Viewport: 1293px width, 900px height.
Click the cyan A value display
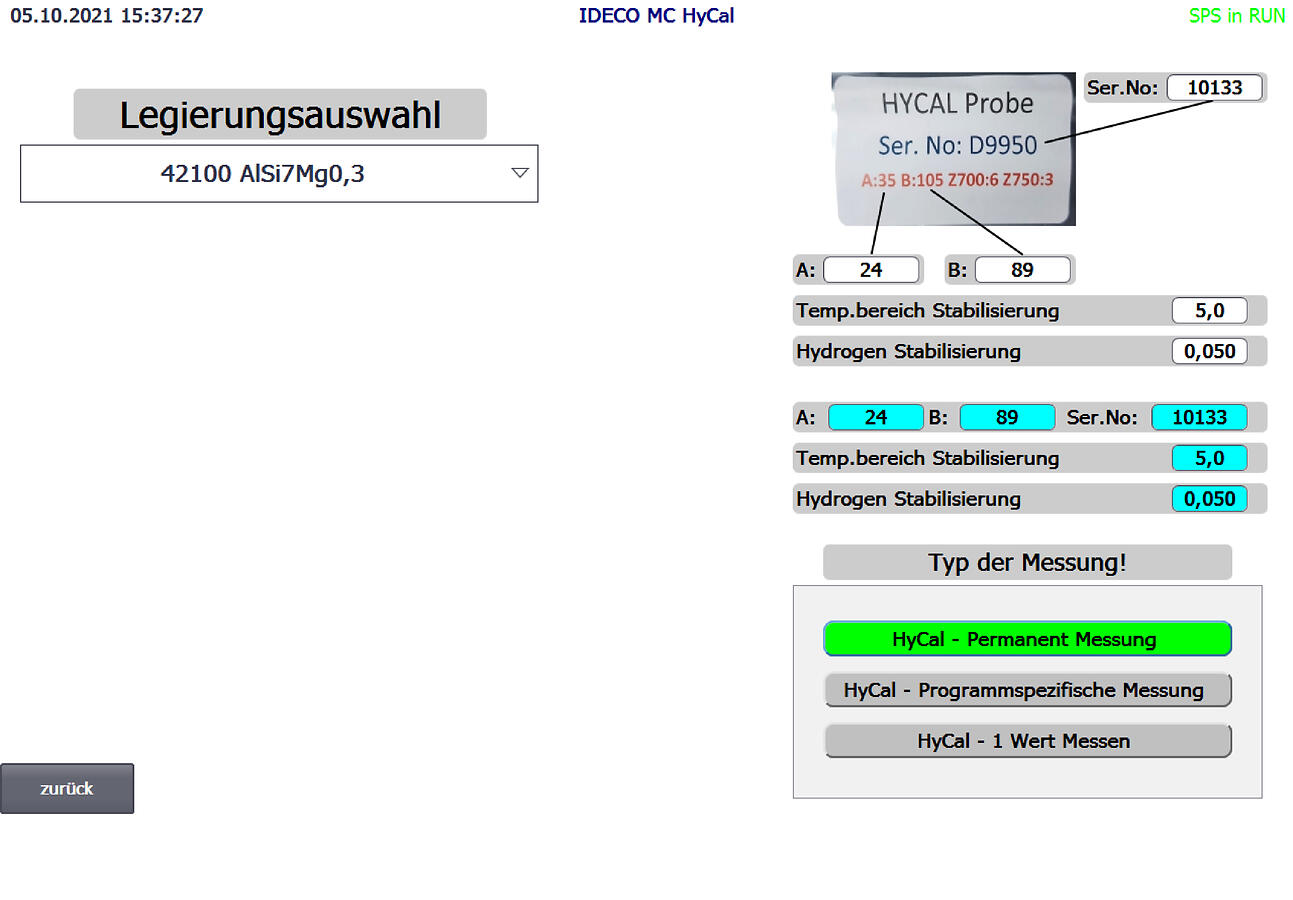coord(875,418)
